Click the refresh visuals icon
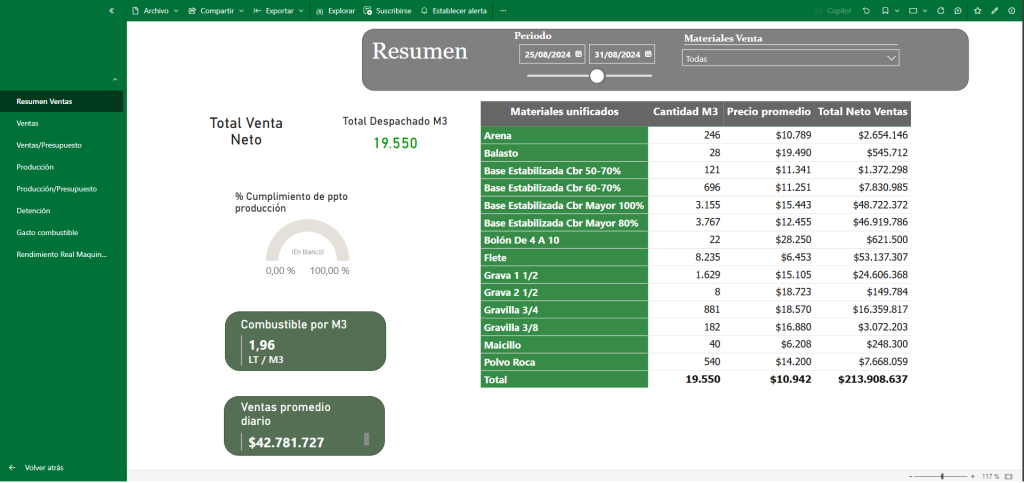This screenshot has width=1024, height=483. [940, 10]
